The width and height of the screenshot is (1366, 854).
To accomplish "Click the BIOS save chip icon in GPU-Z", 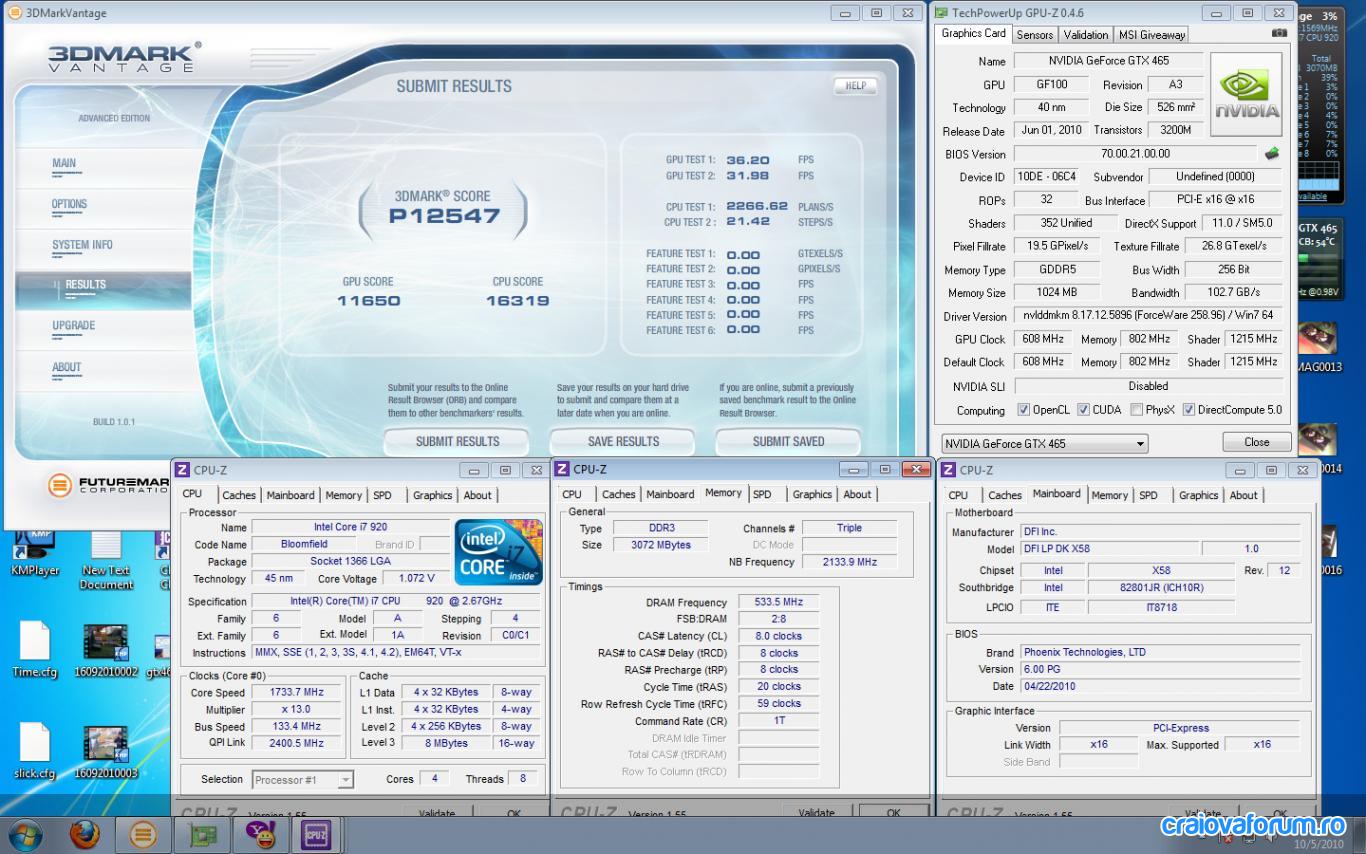I will coord(1272,154).
